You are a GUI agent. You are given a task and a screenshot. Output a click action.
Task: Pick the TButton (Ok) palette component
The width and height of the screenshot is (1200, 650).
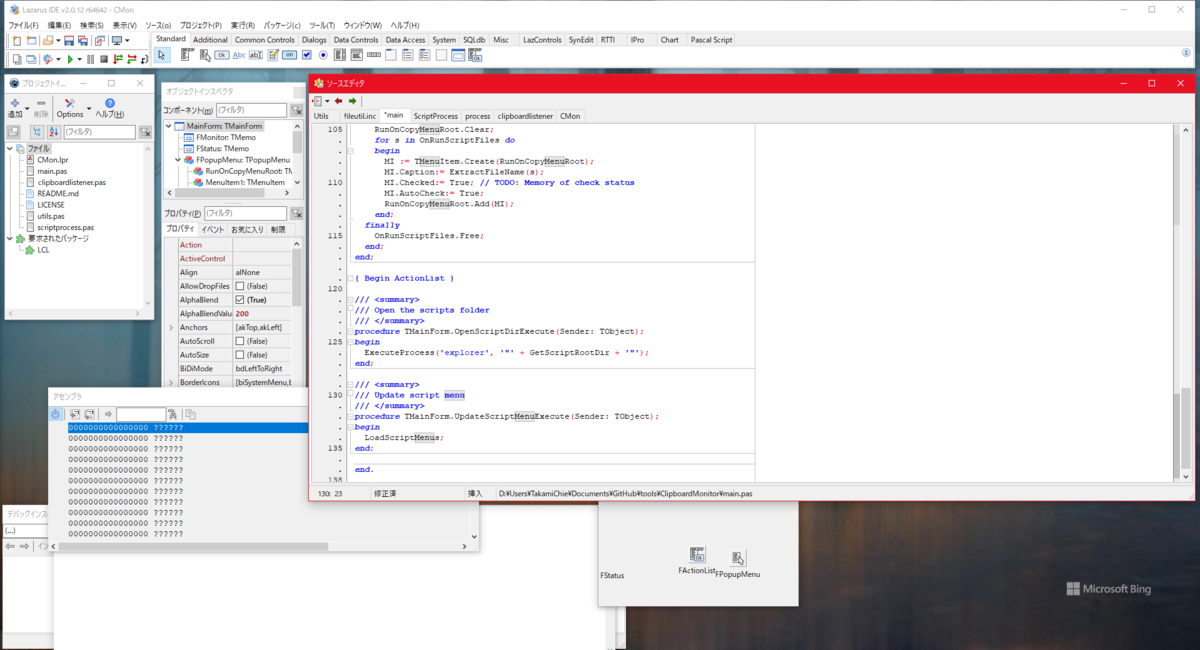click(x=222, y=55)
